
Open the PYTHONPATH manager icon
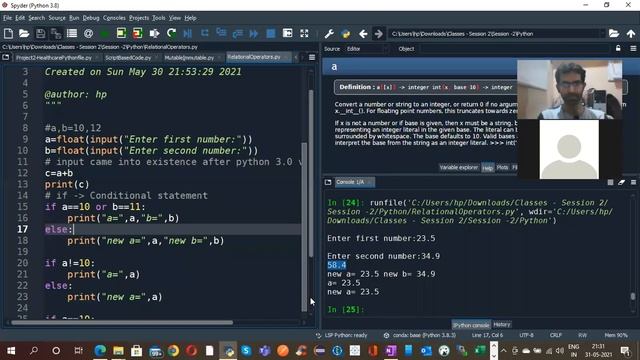[x=346, y=34]
